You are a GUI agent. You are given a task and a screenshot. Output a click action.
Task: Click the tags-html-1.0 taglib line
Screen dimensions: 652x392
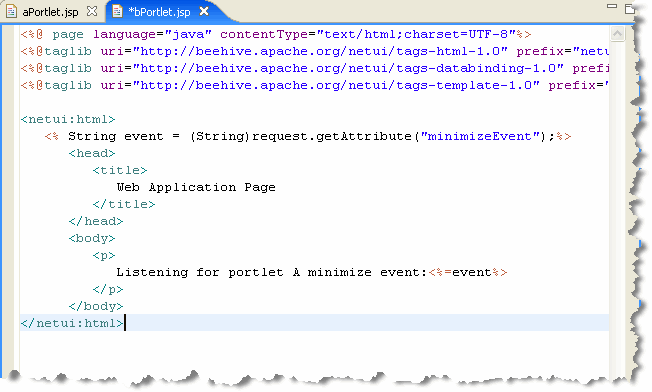click(x=314, y=52)
